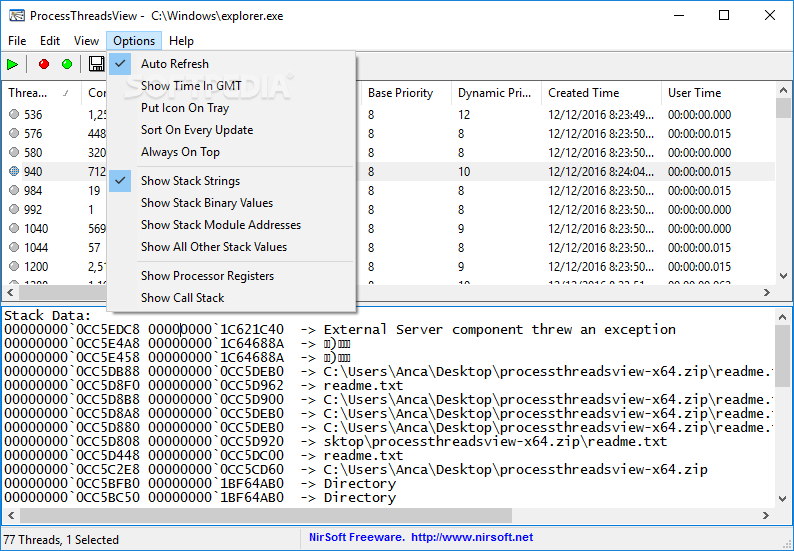
Task: Sort by Created Time column
Action: click(x=602, y=93)
